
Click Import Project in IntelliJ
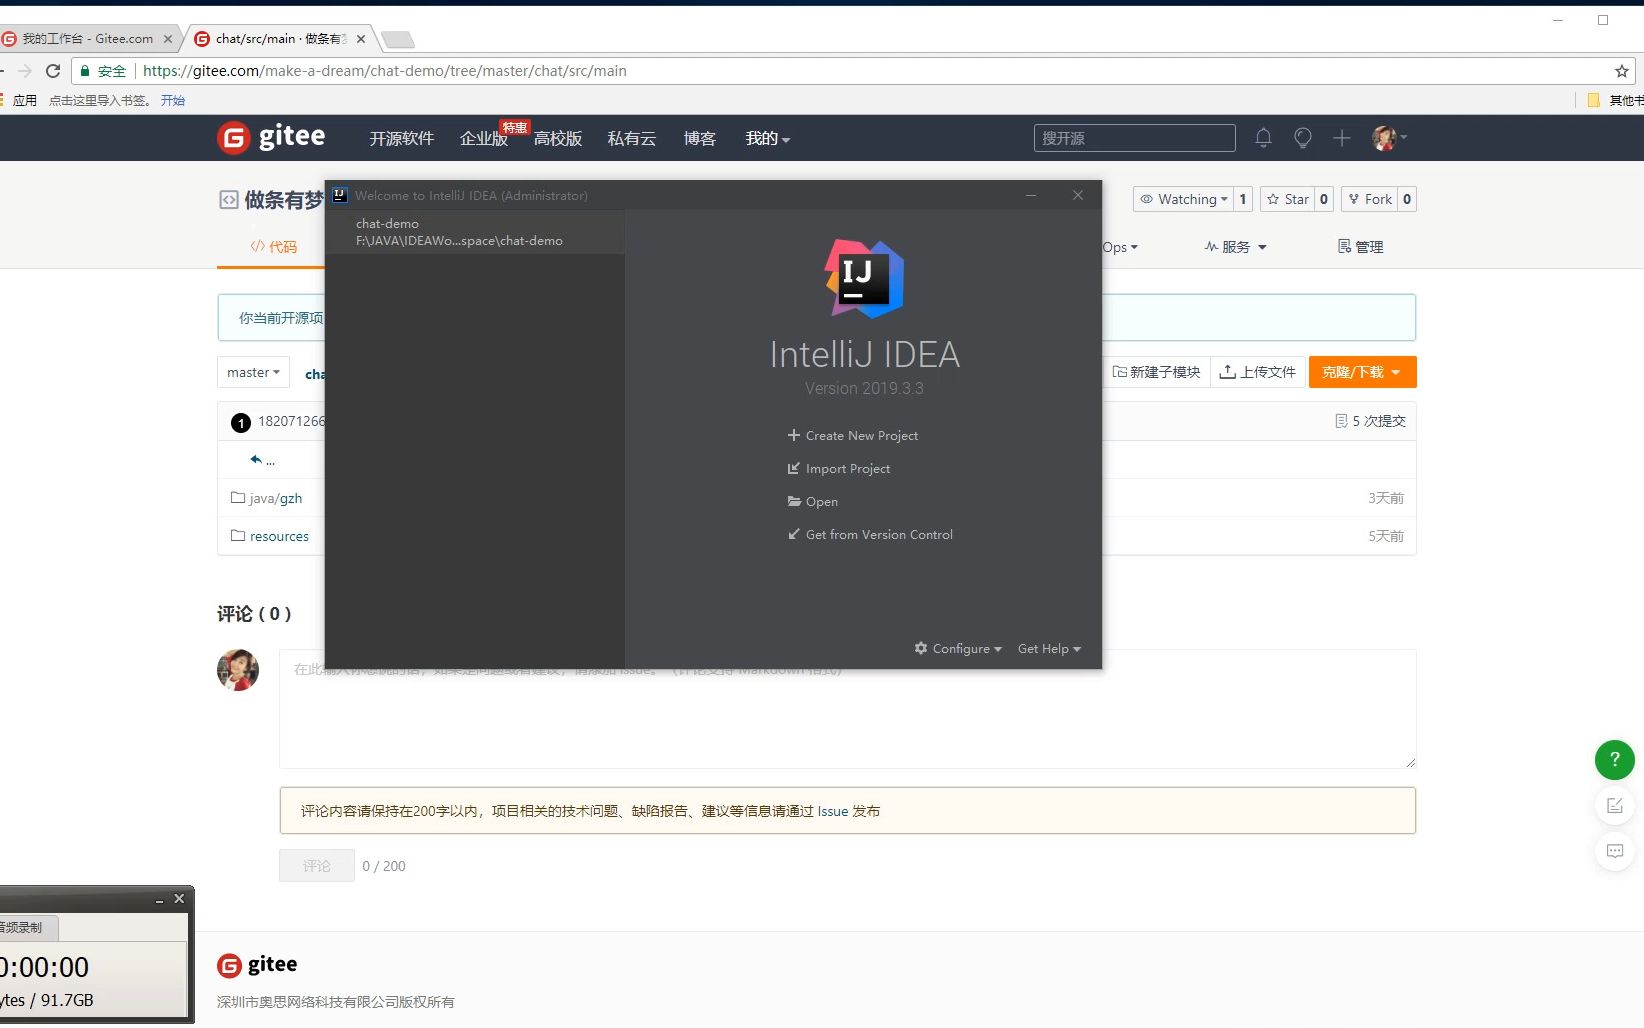[838, 469]
